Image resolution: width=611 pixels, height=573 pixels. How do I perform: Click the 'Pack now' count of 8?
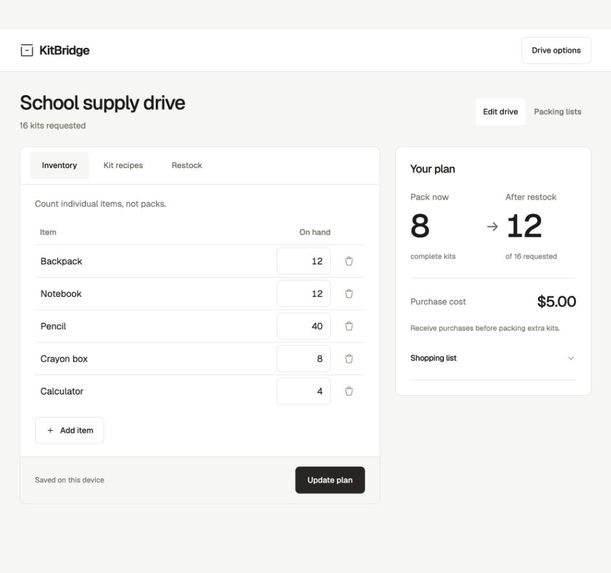tap(420, 226)
